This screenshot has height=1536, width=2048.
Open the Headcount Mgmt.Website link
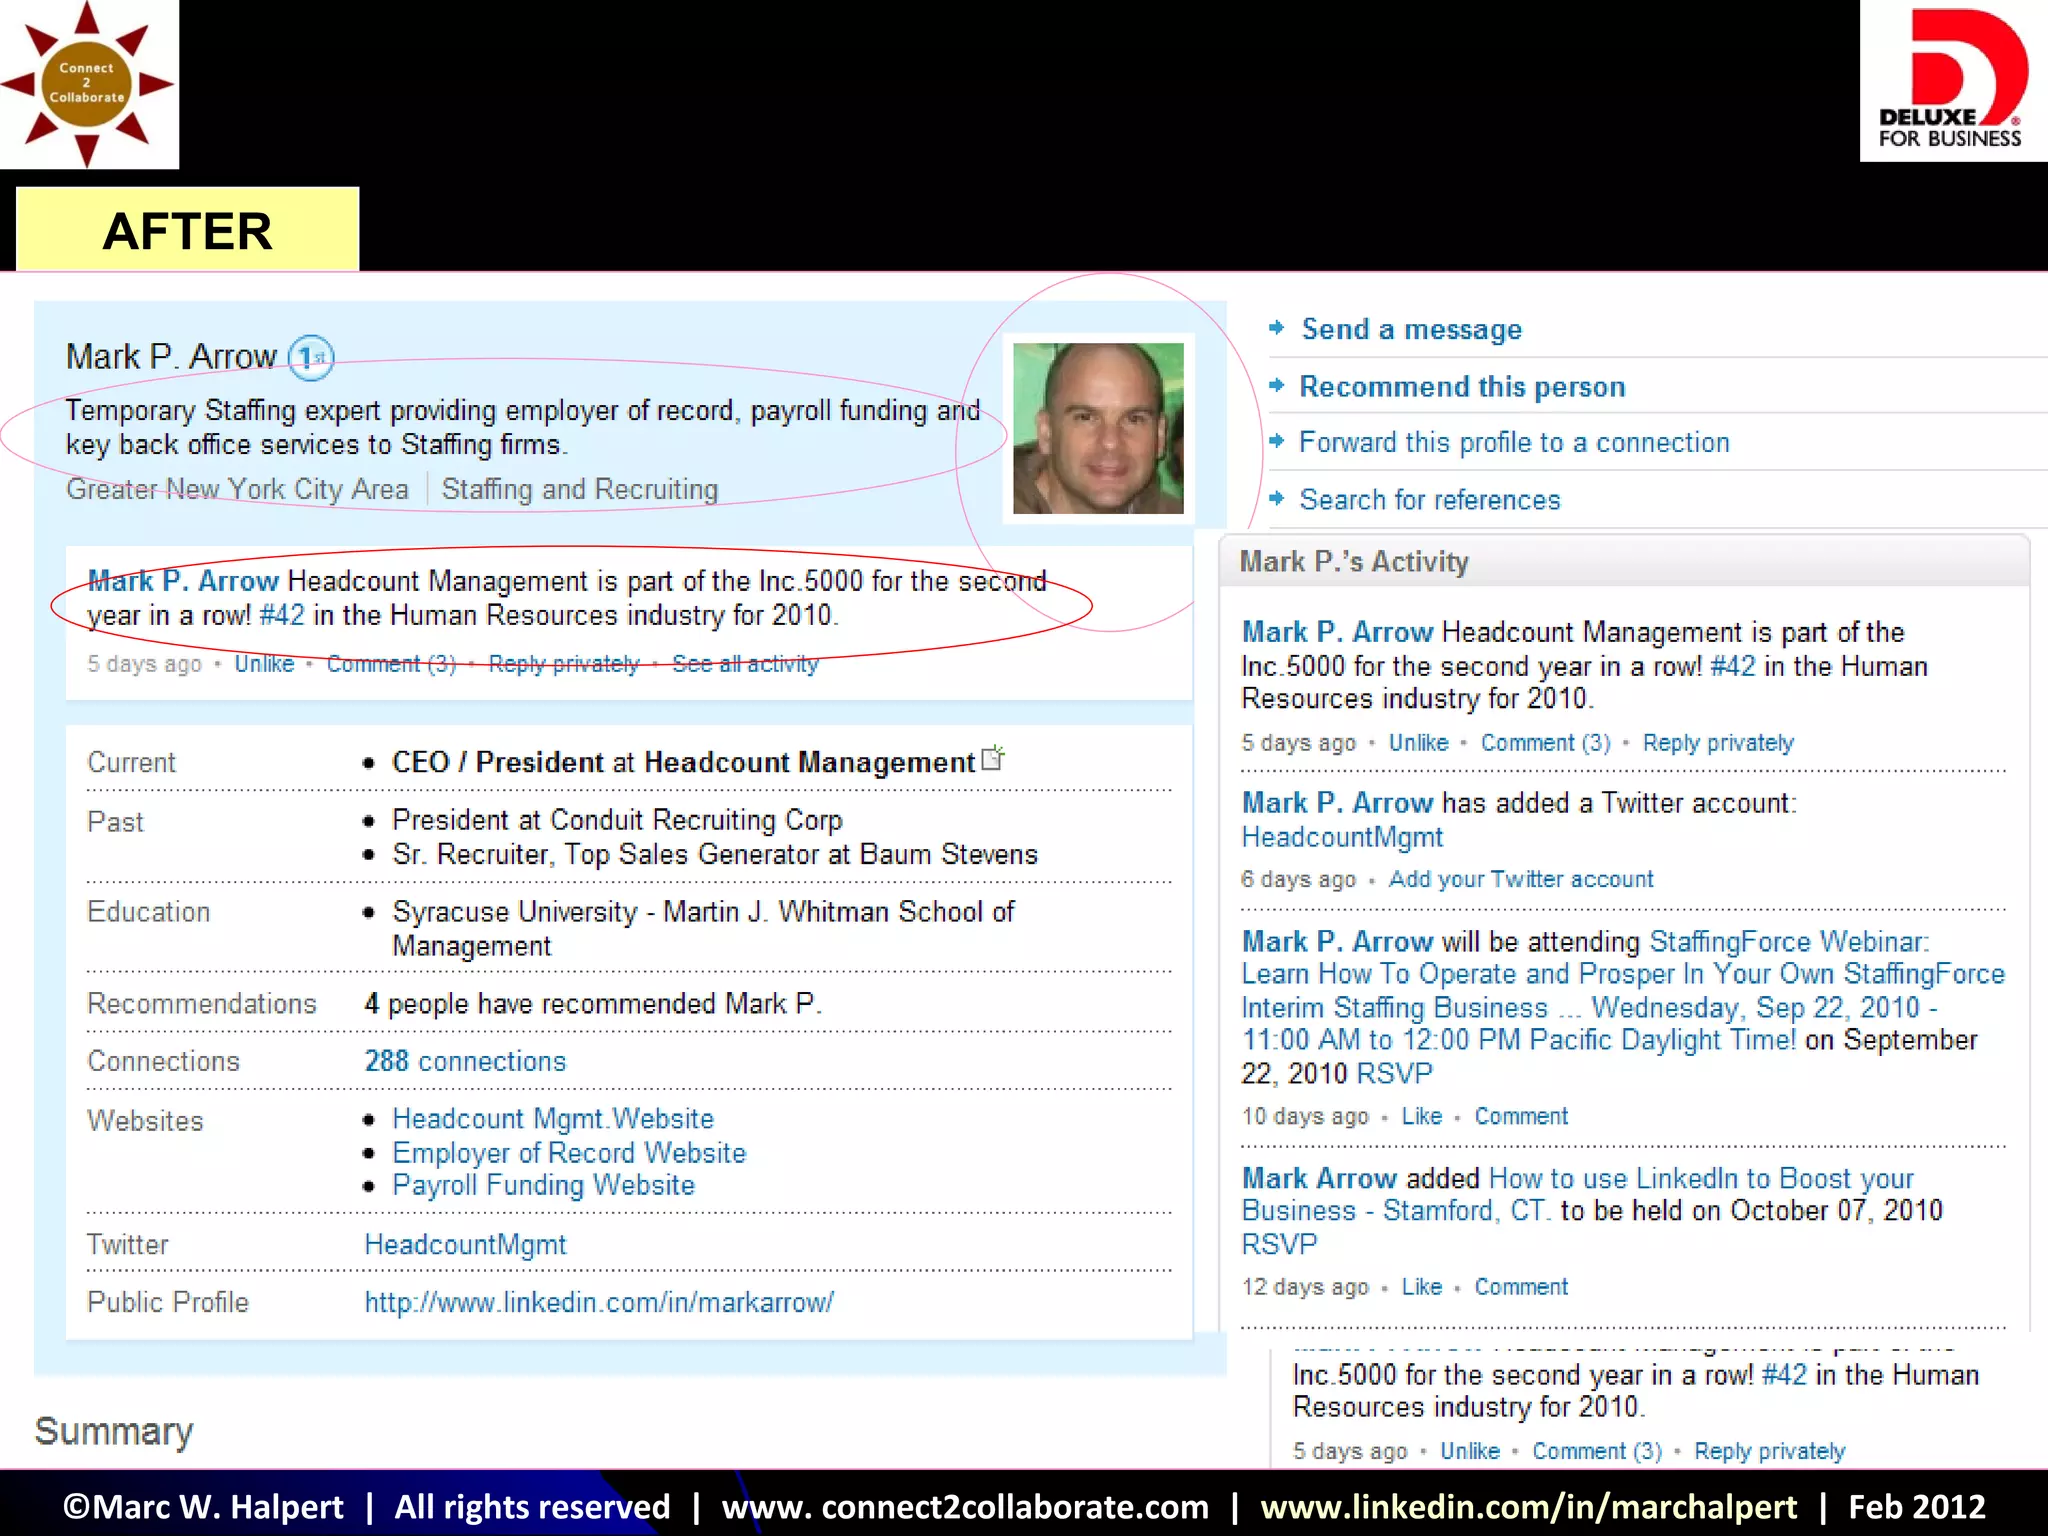tap(553, 1119)
